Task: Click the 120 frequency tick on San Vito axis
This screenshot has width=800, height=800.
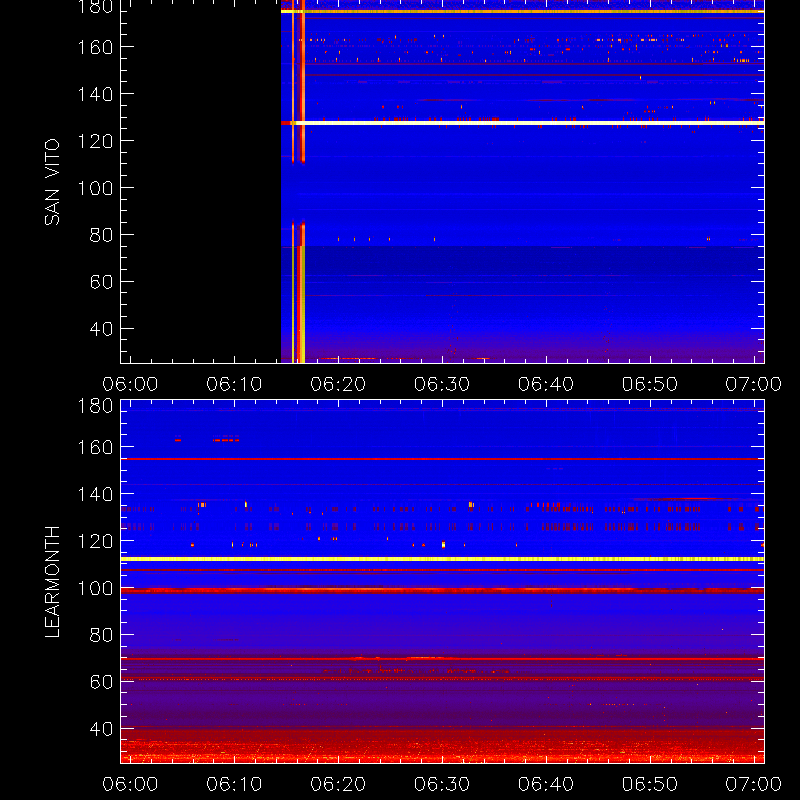Action: pyautogui.click(x=95, y=141)
